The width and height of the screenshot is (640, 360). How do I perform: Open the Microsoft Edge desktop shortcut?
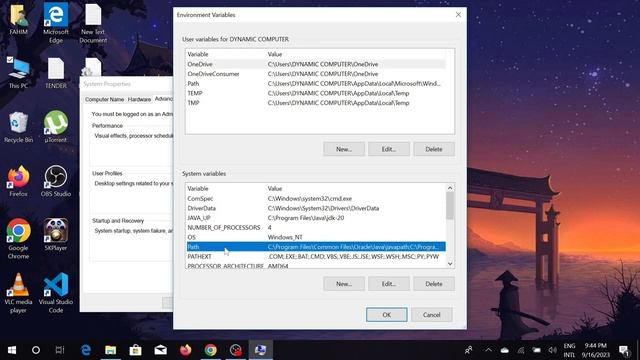tap(56, 22)
